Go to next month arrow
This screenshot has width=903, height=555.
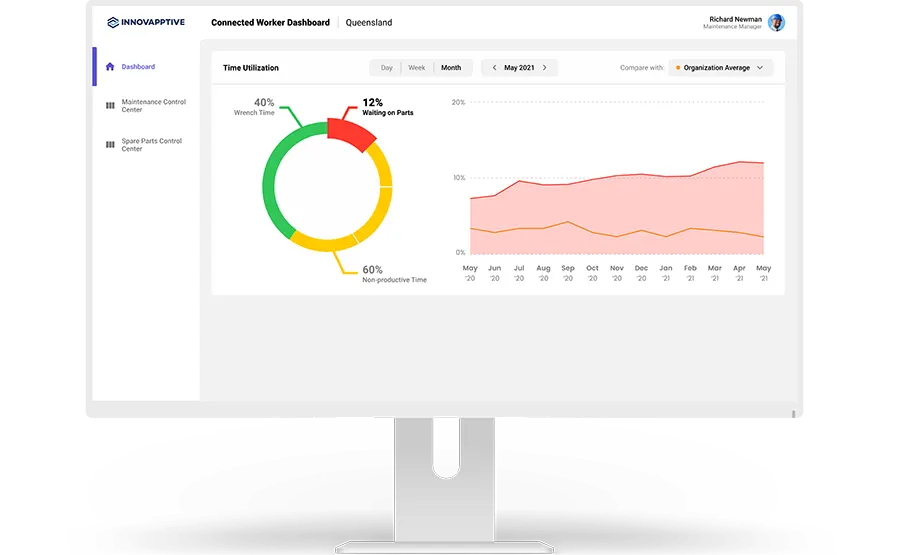(545, 68)
